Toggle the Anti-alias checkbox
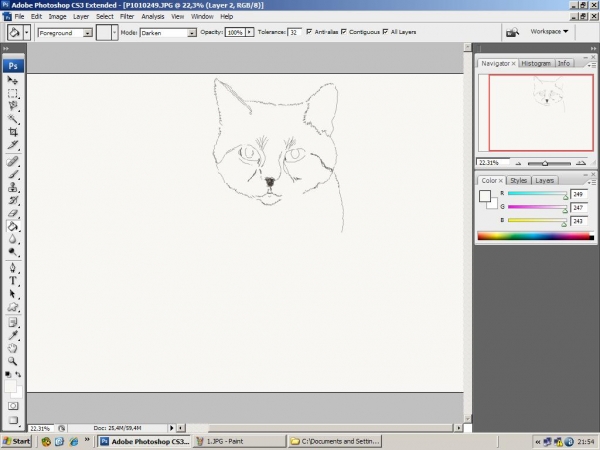The image size is (600, 450). tap(309, 32)
